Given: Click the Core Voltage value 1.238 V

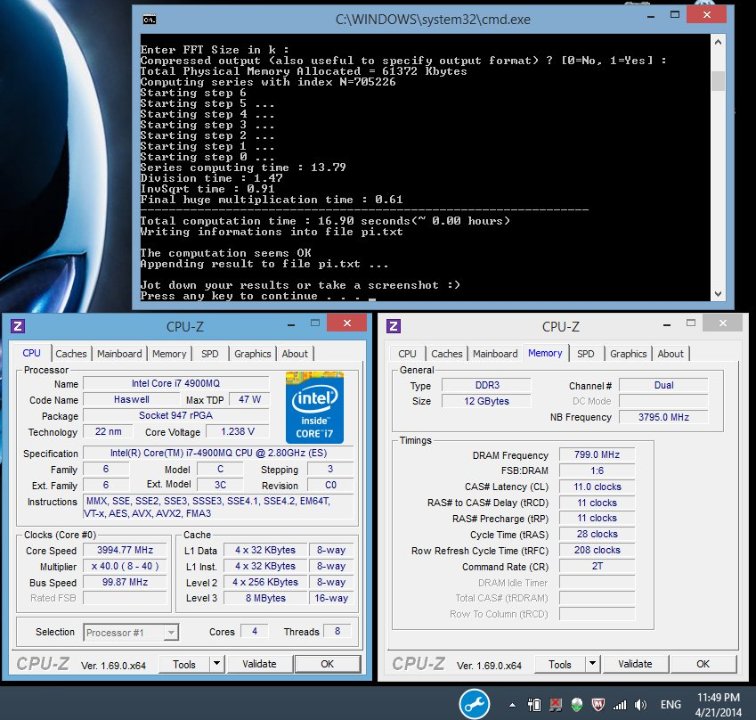Looking at the screenshot, I should pos(237,432).
